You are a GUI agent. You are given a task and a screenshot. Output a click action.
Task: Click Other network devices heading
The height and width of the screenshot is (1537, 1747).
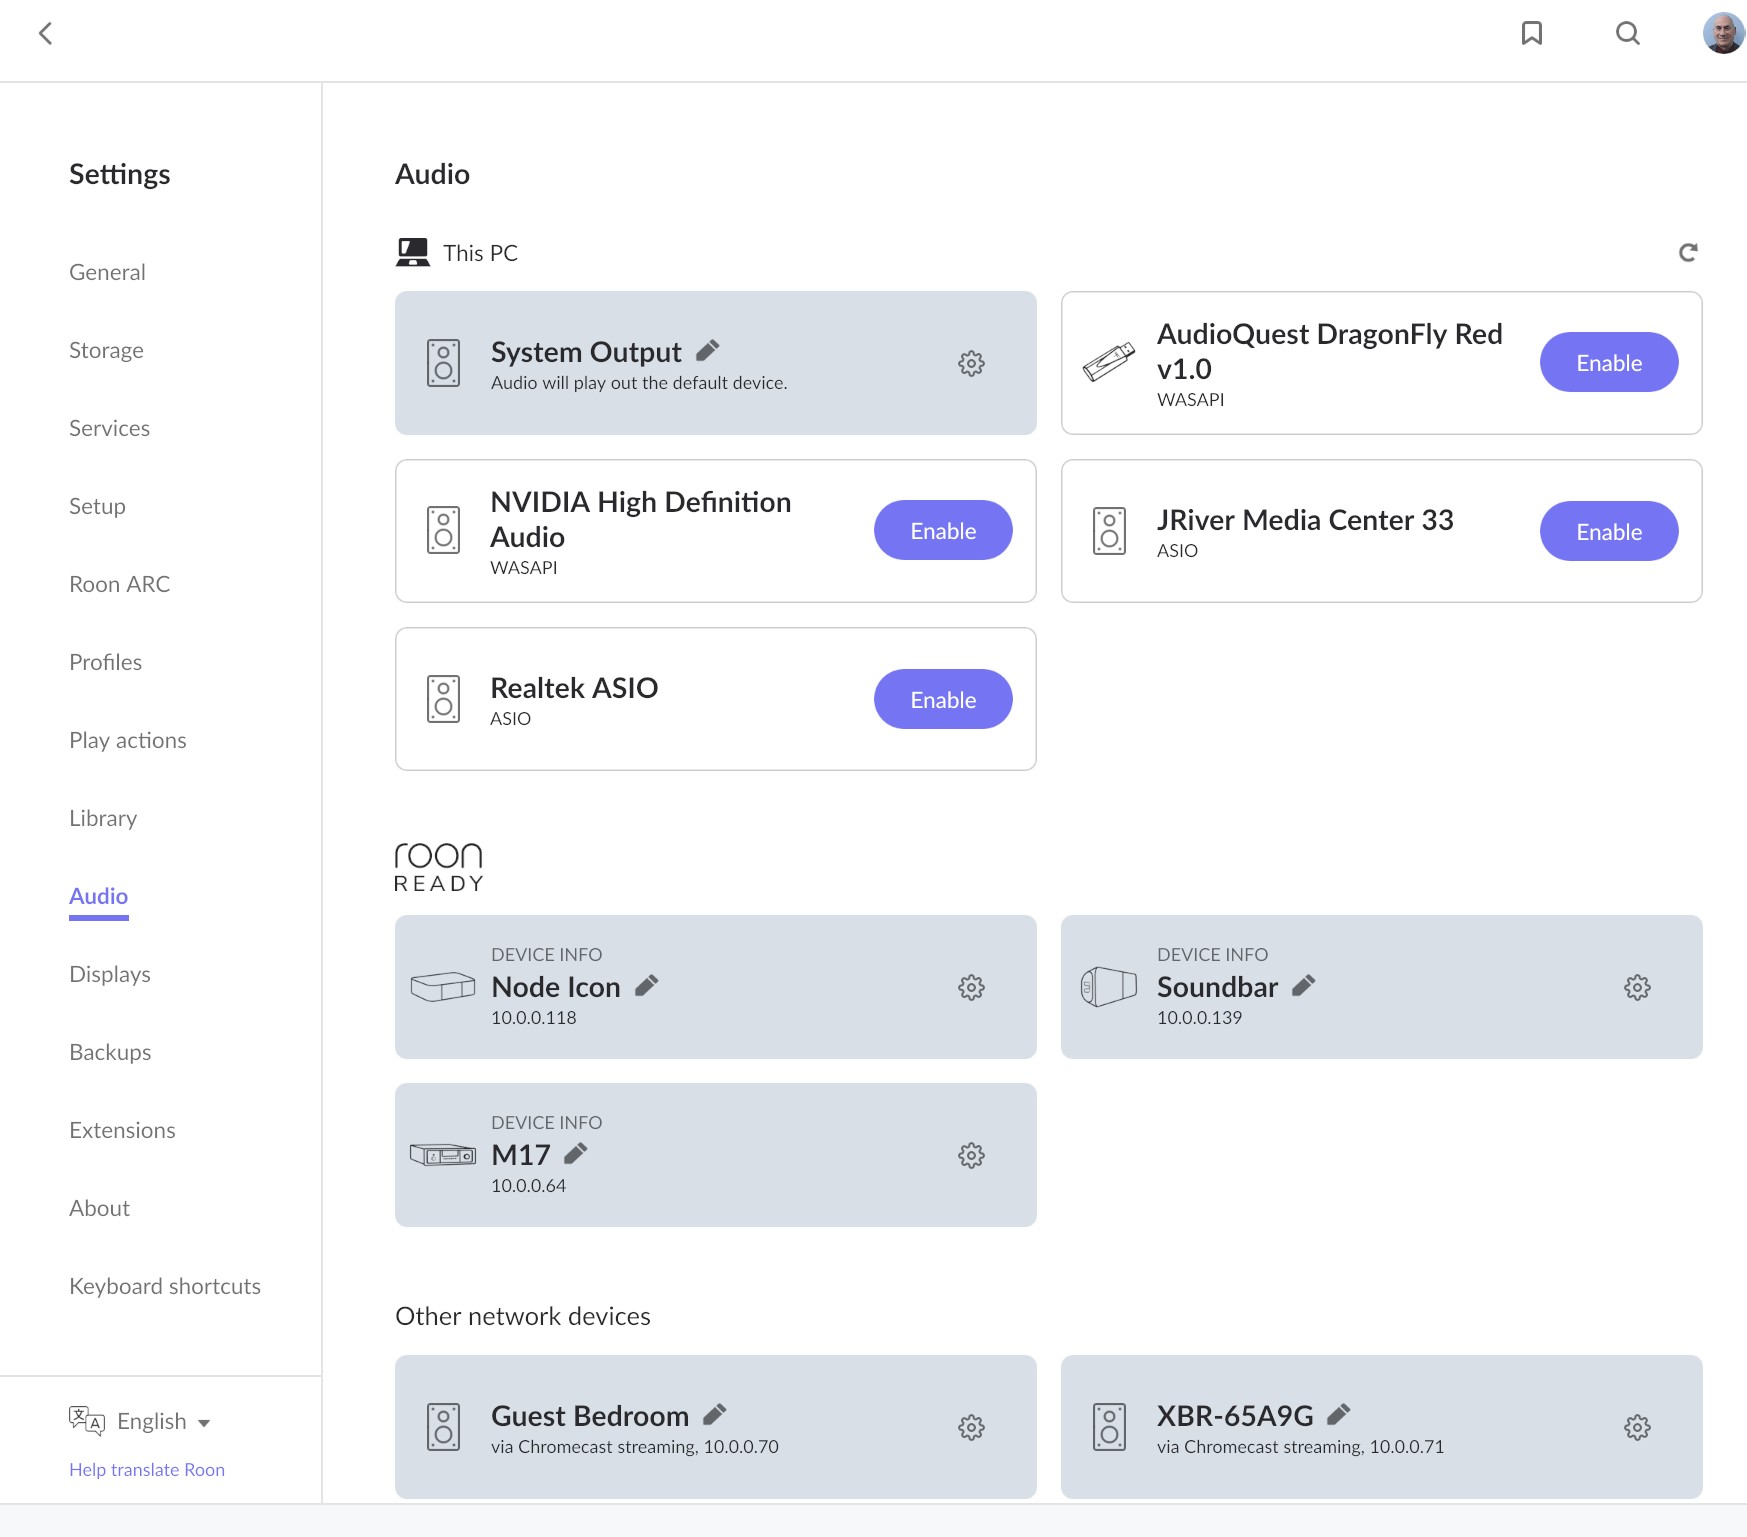tap(523, 1316)
